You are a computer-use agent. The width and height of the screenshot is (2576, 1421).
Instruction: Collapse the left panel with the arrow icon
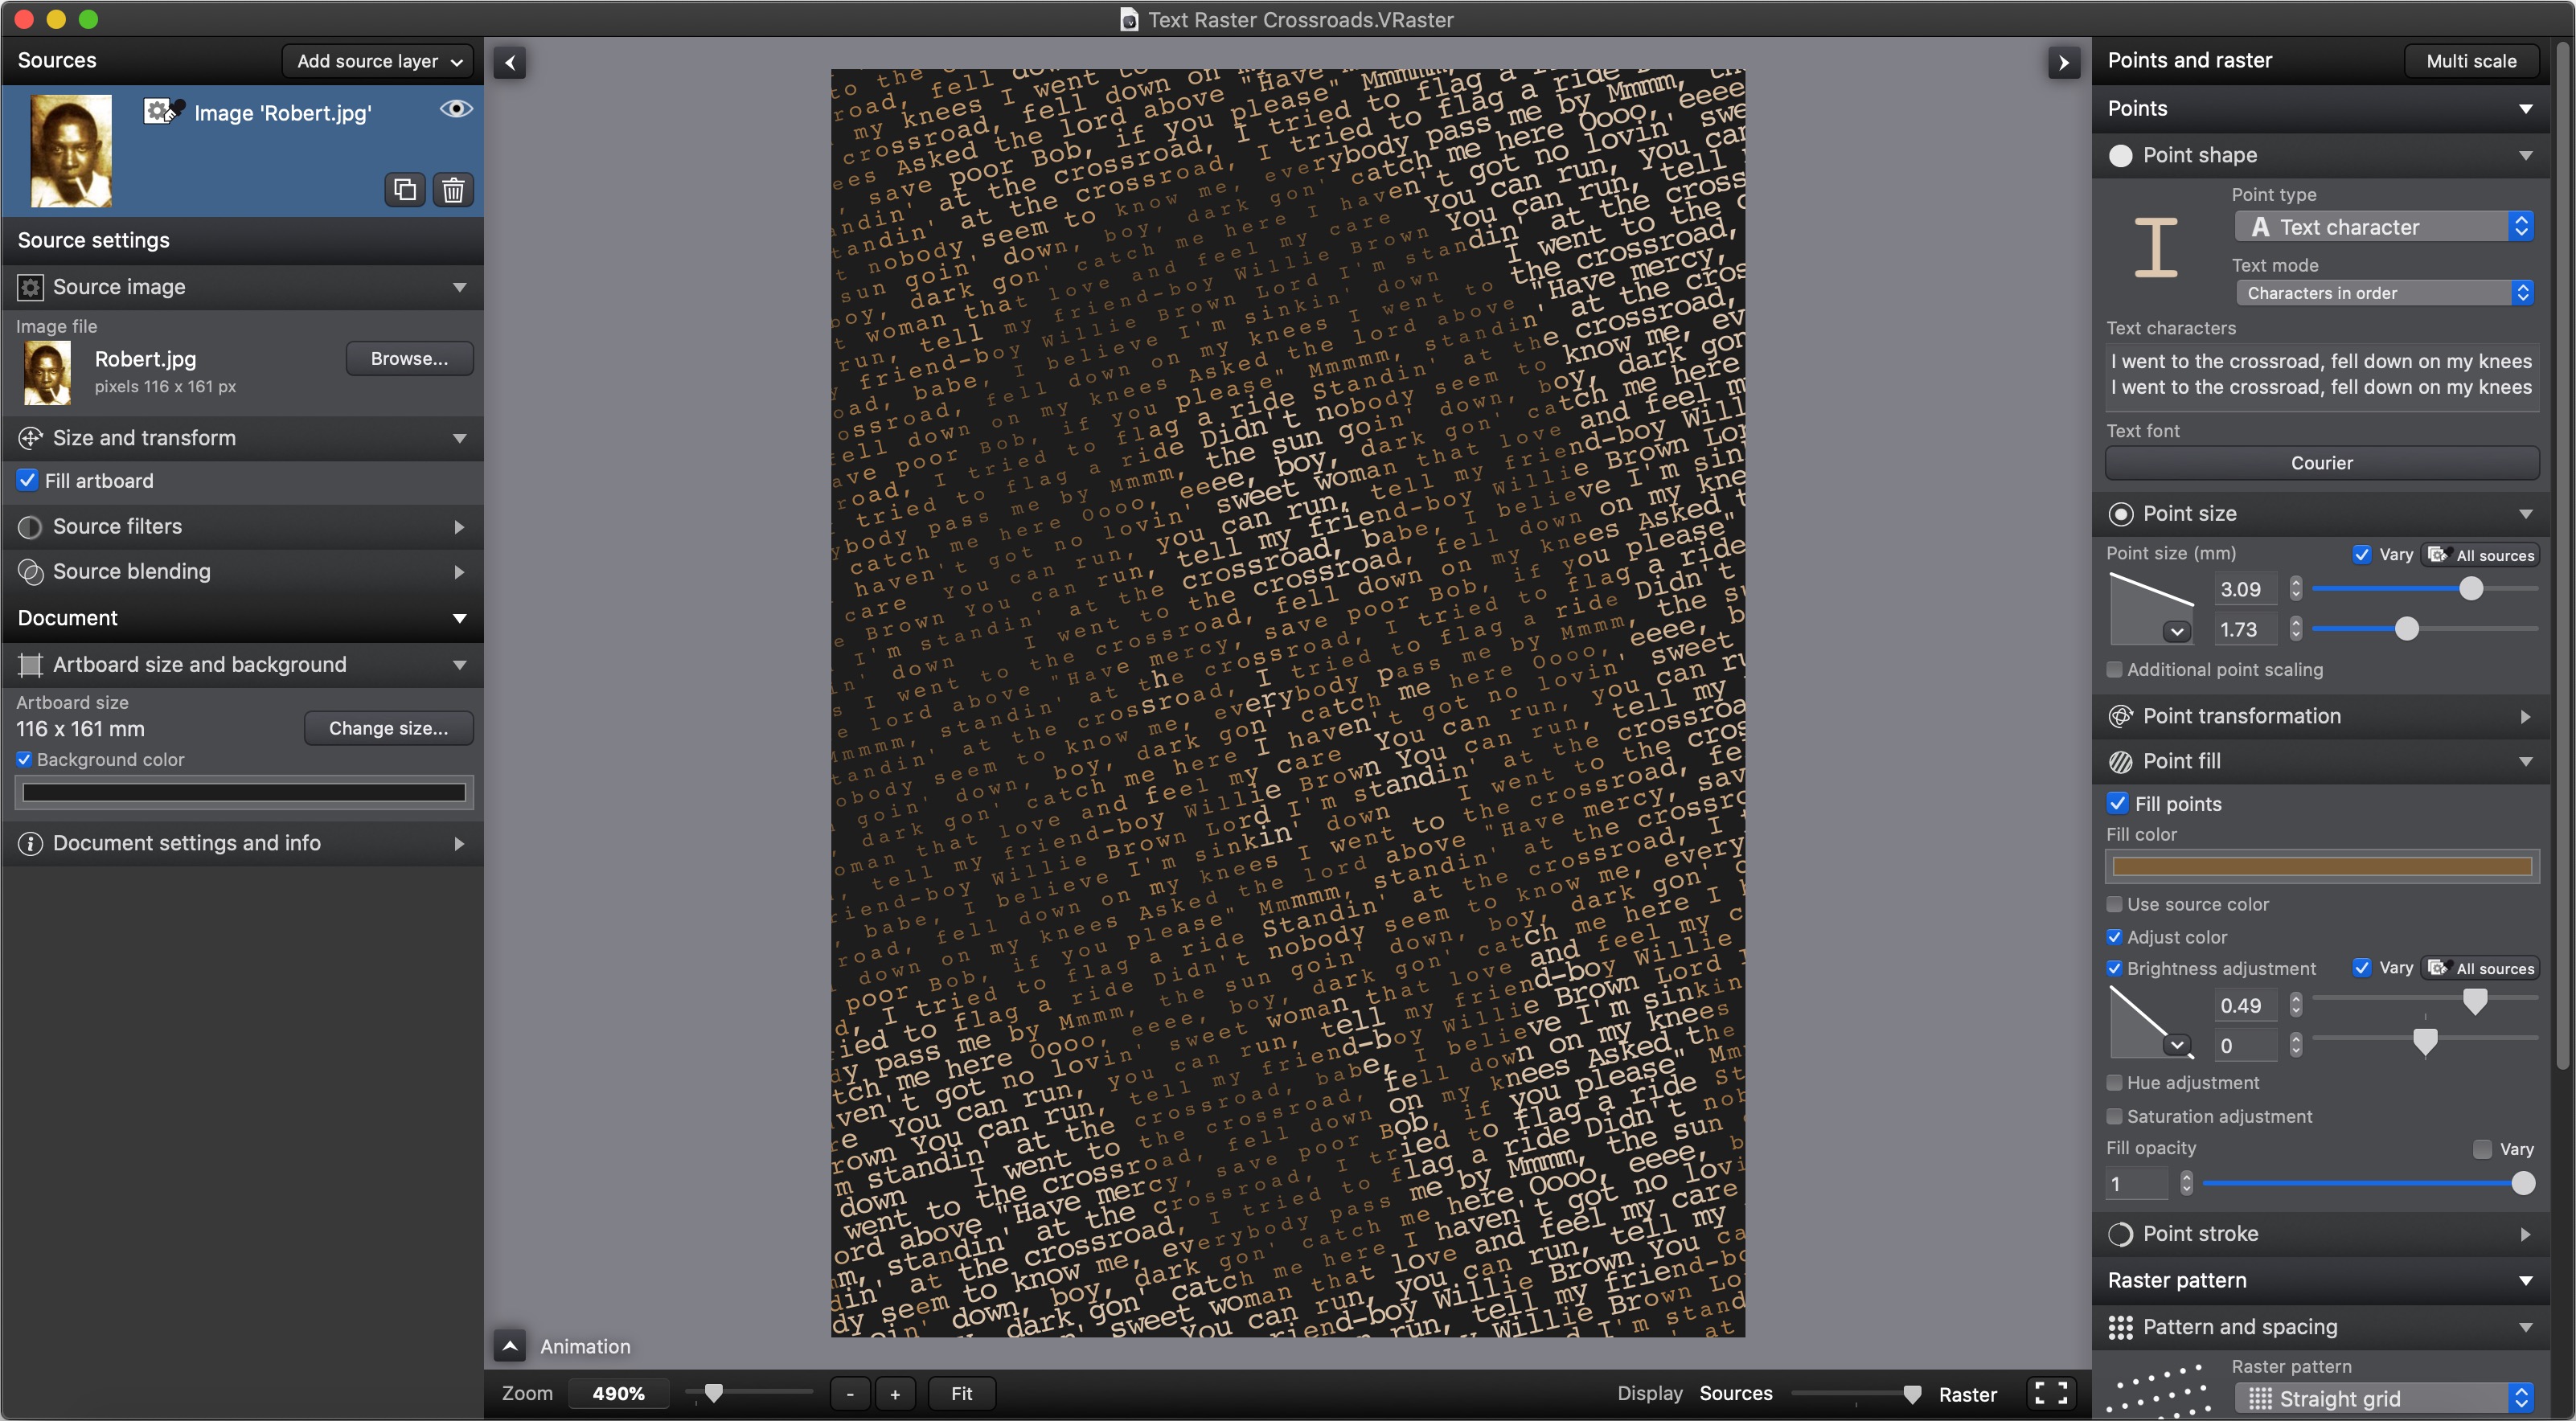[x=510, y=63]
